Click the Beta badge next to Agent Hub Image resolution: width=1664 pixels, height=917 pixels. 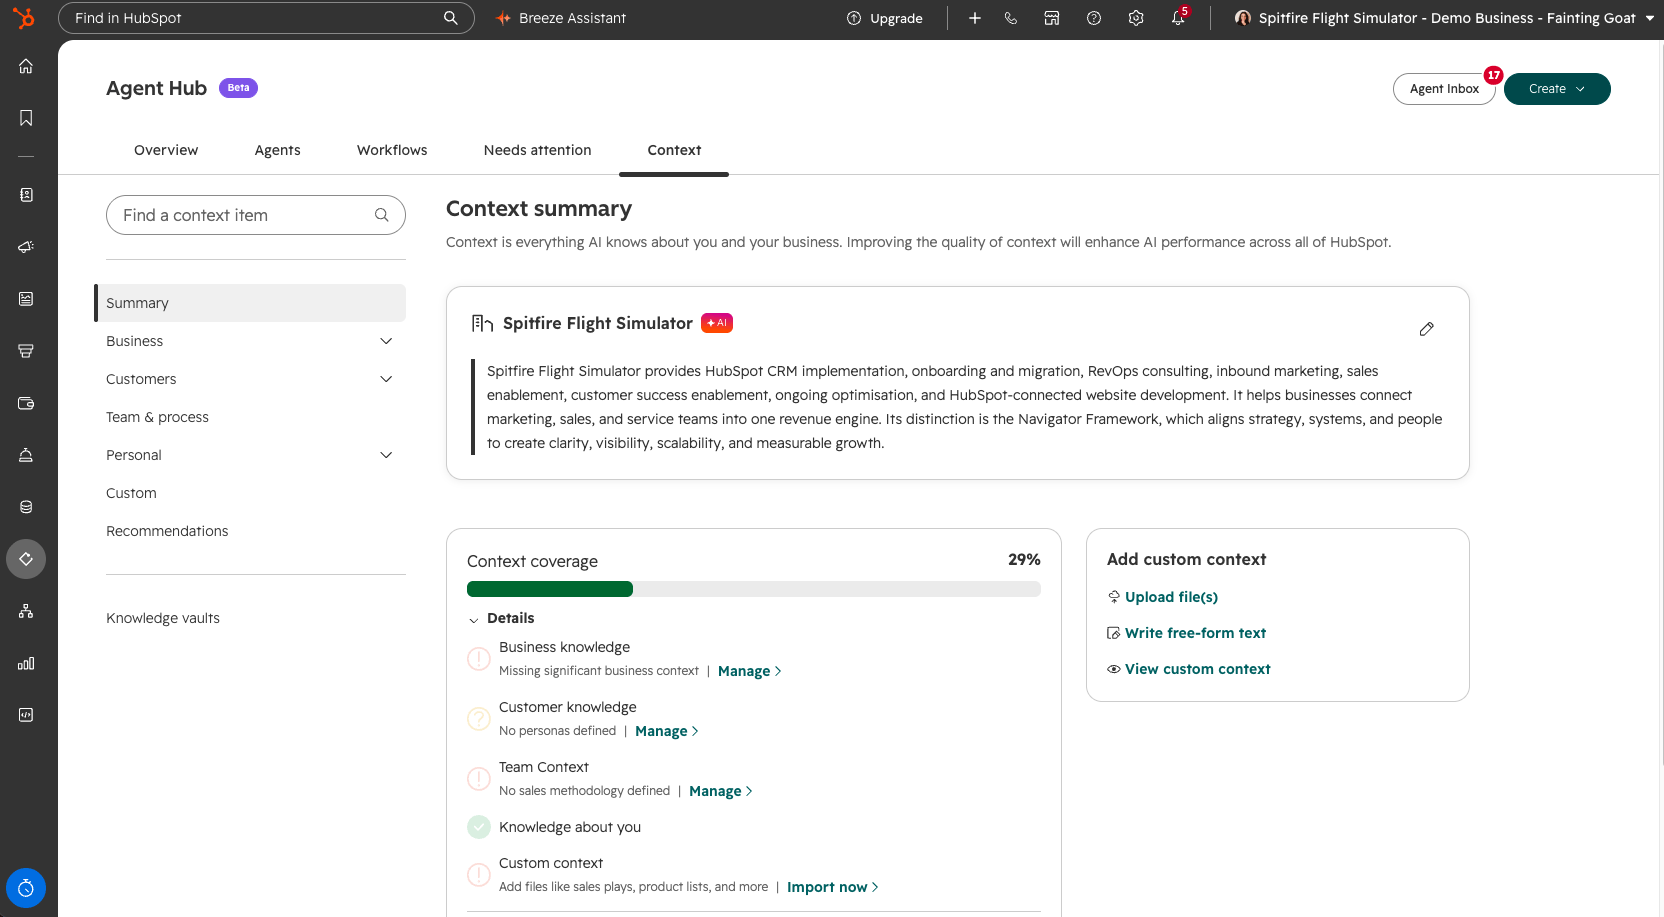point(238,88)
